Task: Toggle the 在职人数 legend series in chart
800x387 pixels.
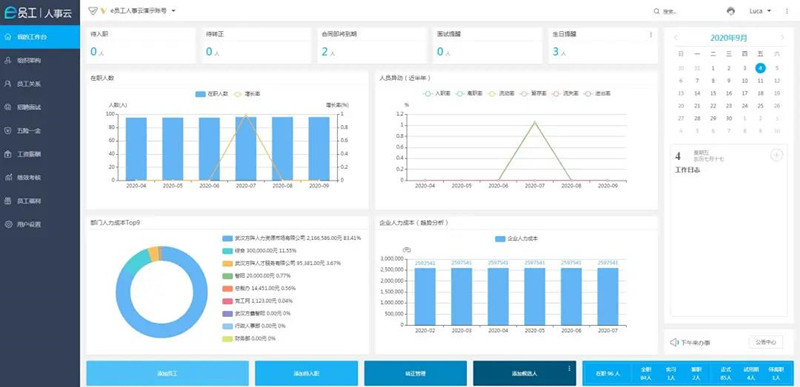Action: (212, 94)
